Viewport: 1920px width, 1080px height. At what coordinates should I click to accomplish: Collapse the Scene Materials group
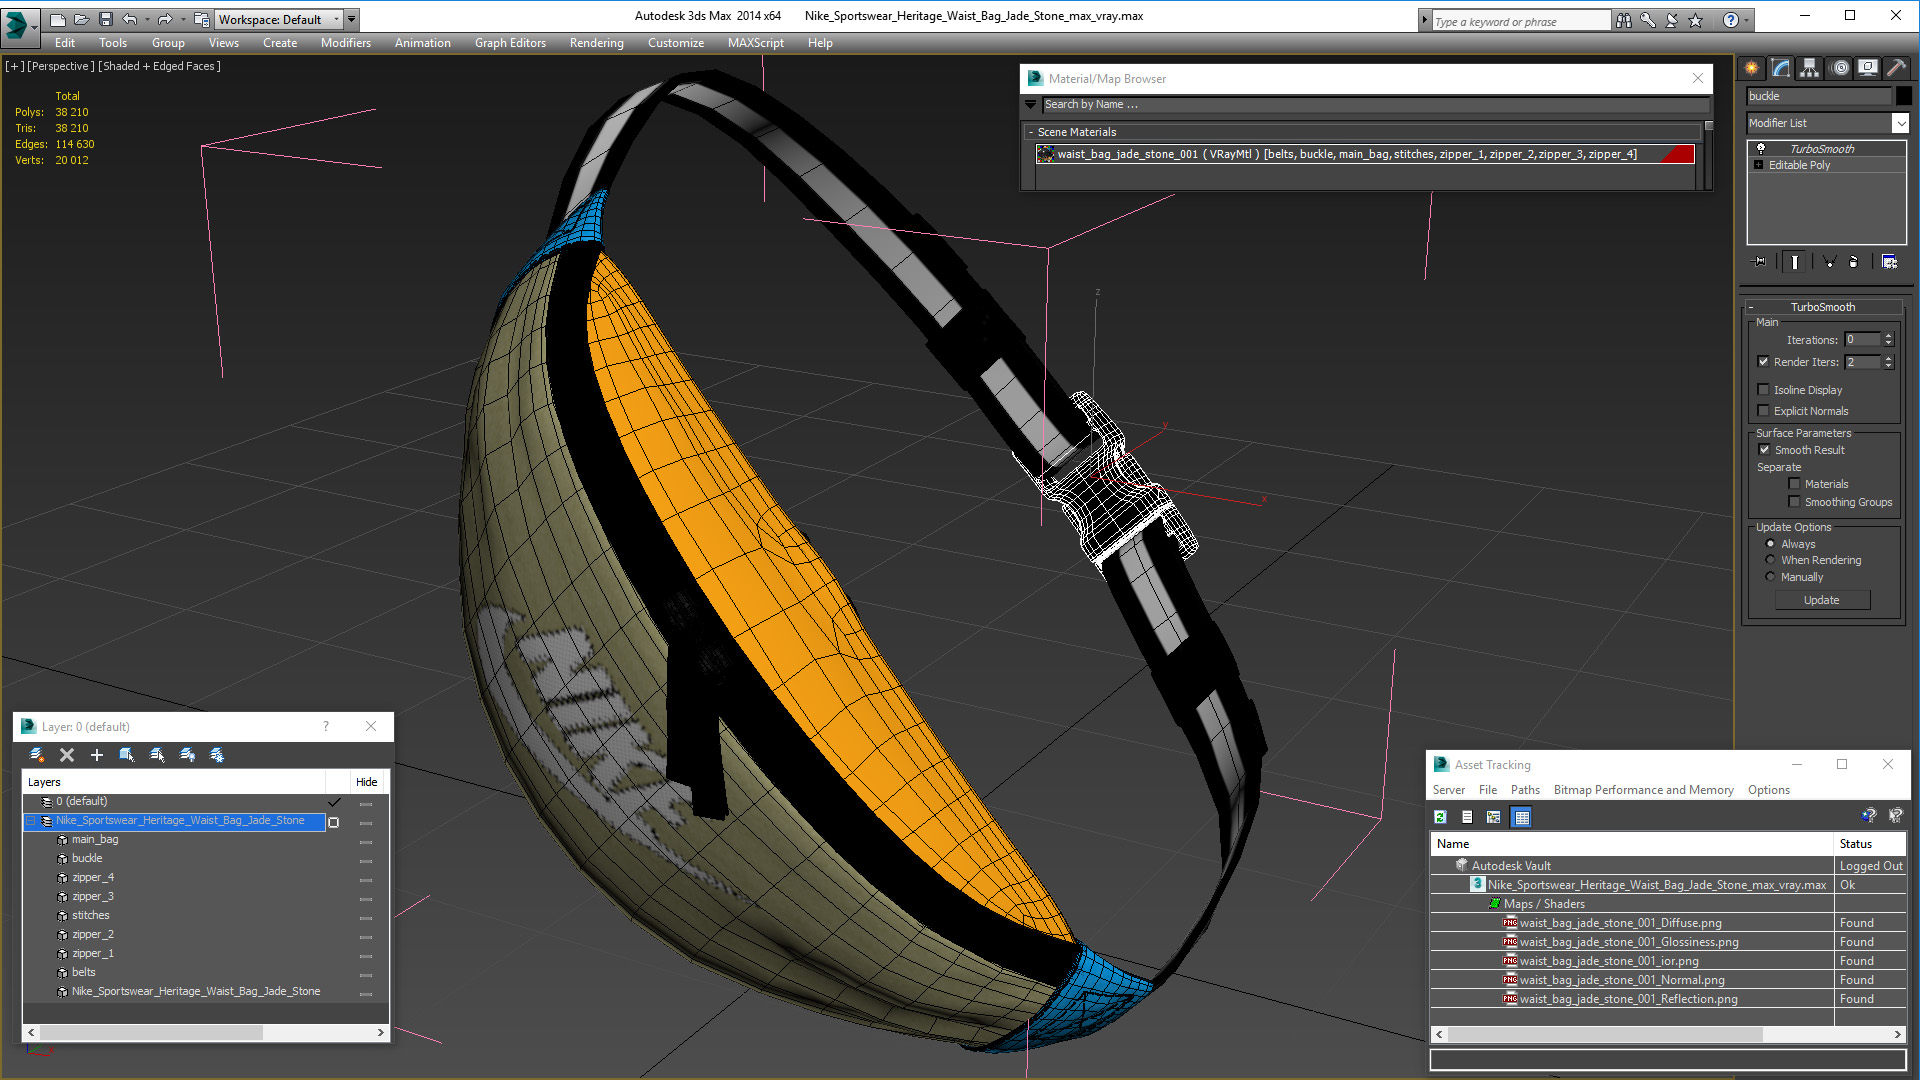click(x=1031, y=132)
